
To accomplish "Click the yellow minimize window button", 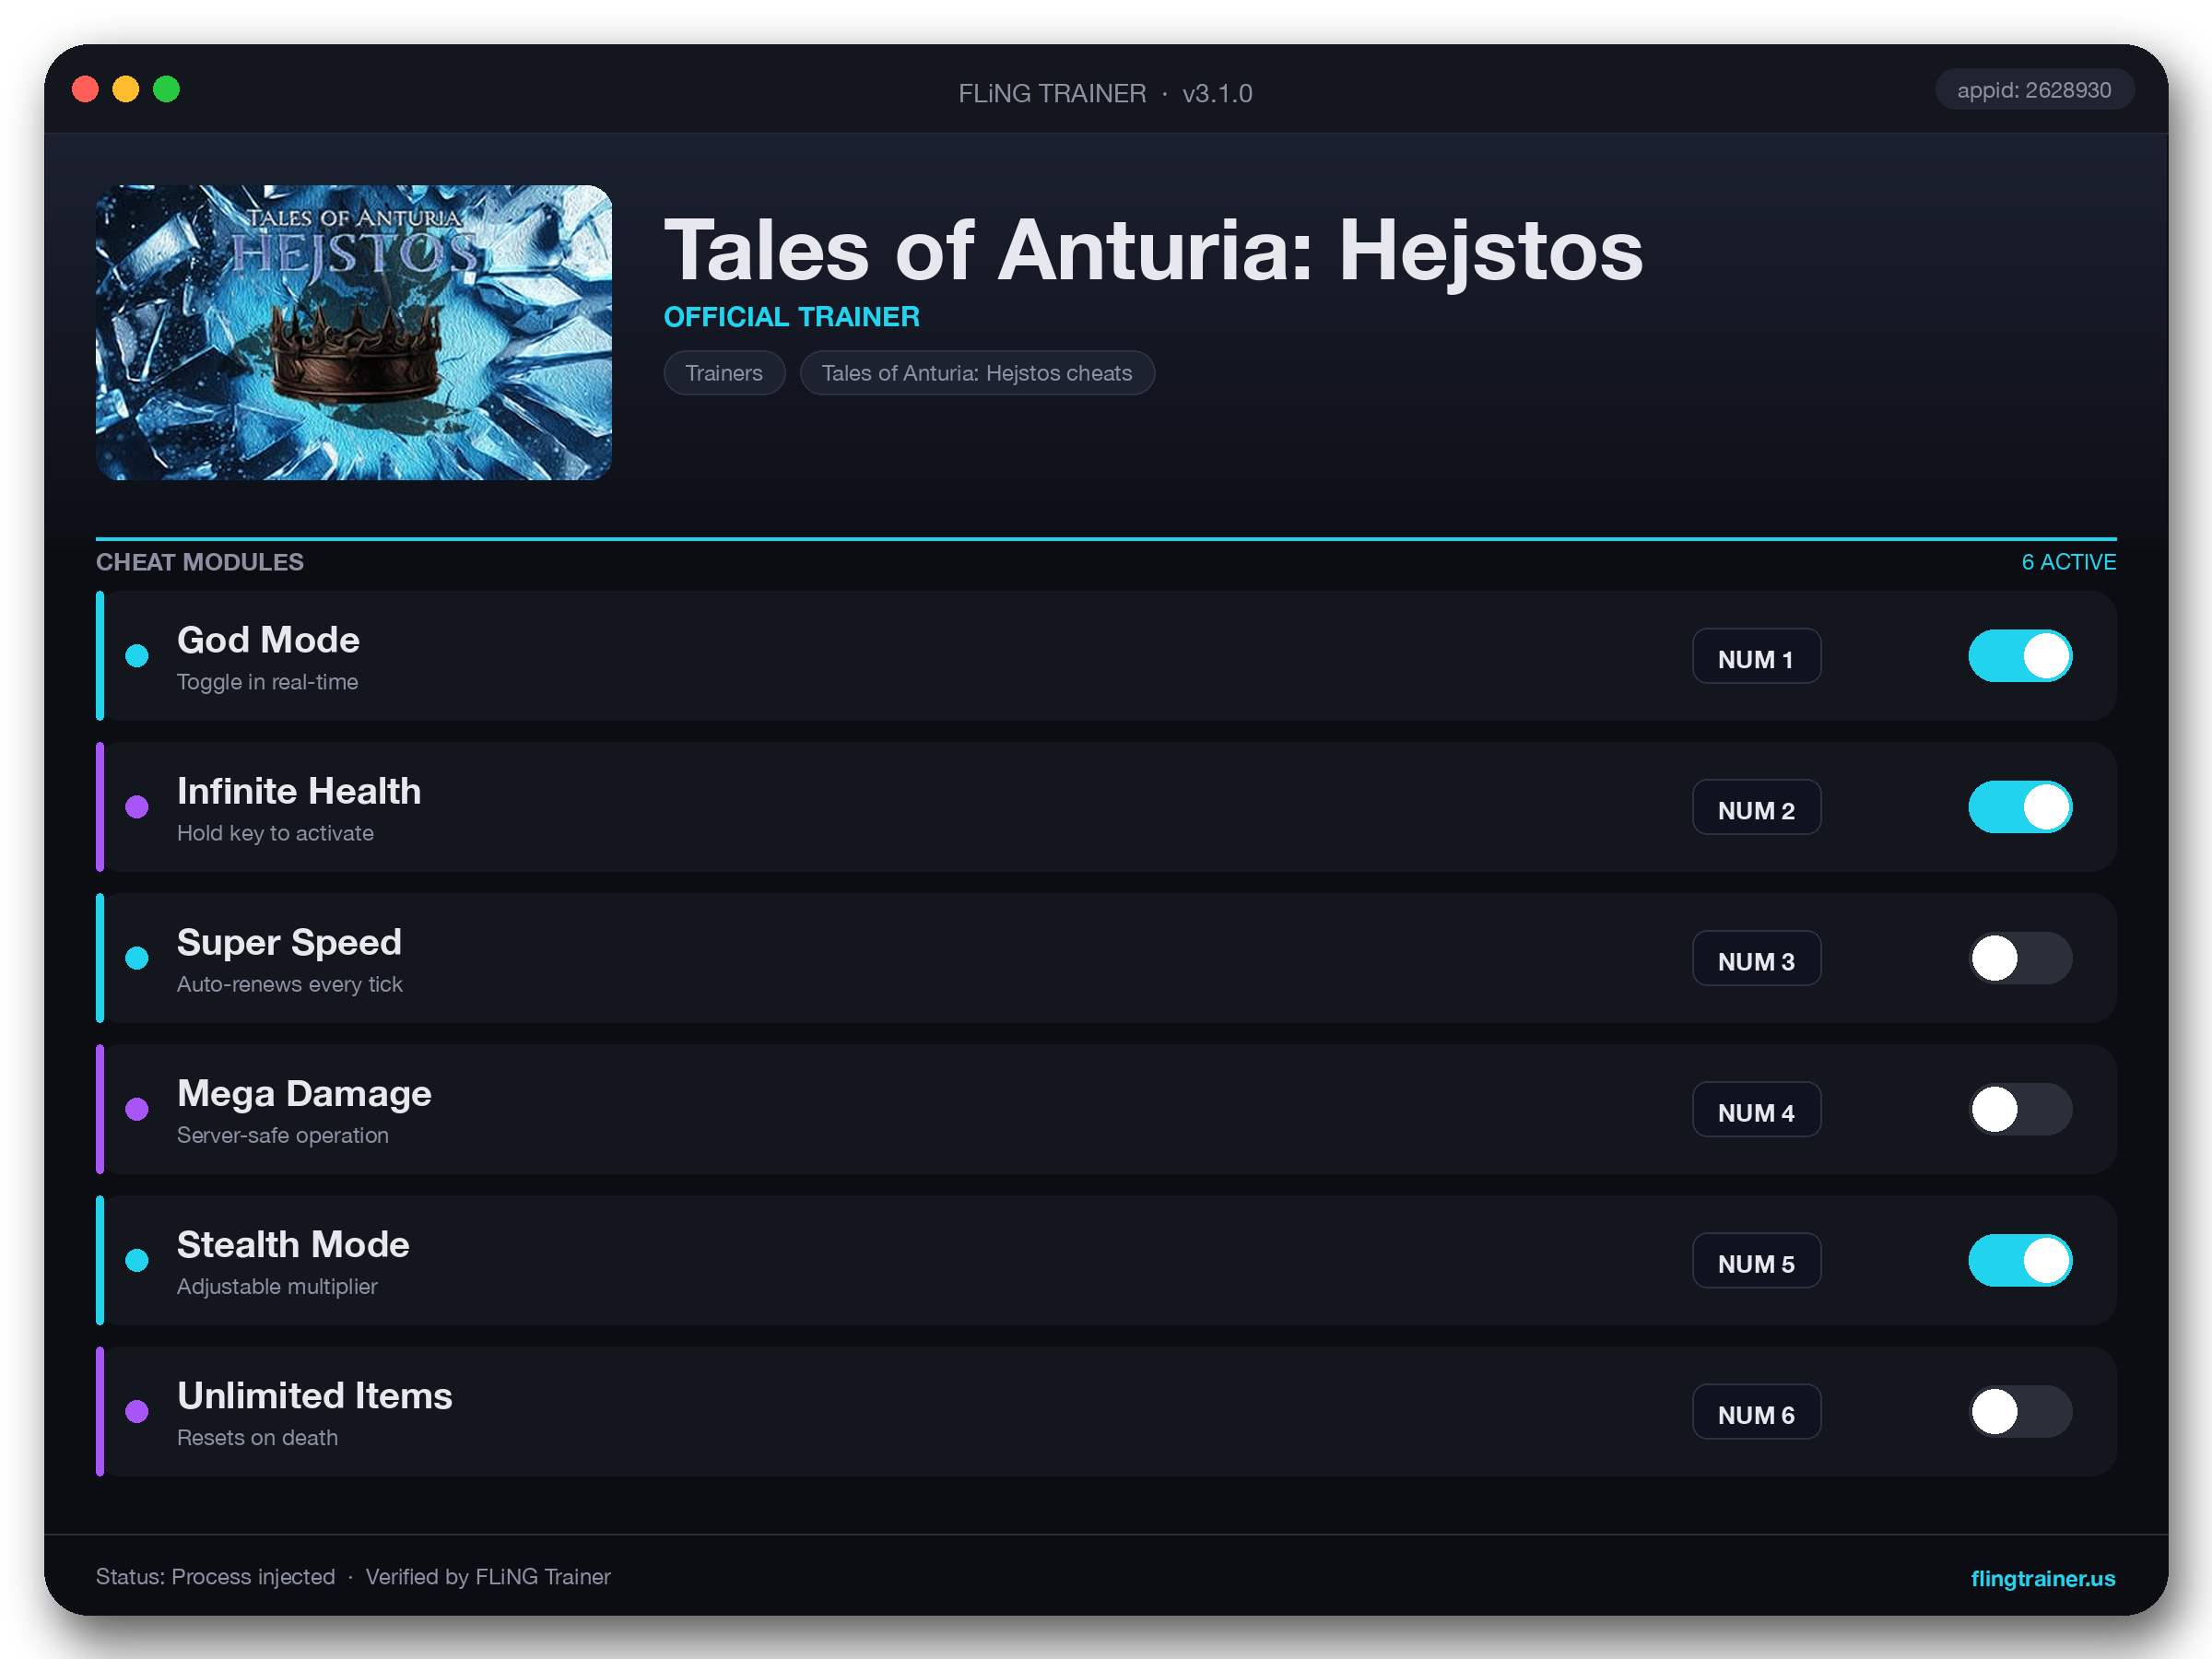I will (x=126, y=90).
